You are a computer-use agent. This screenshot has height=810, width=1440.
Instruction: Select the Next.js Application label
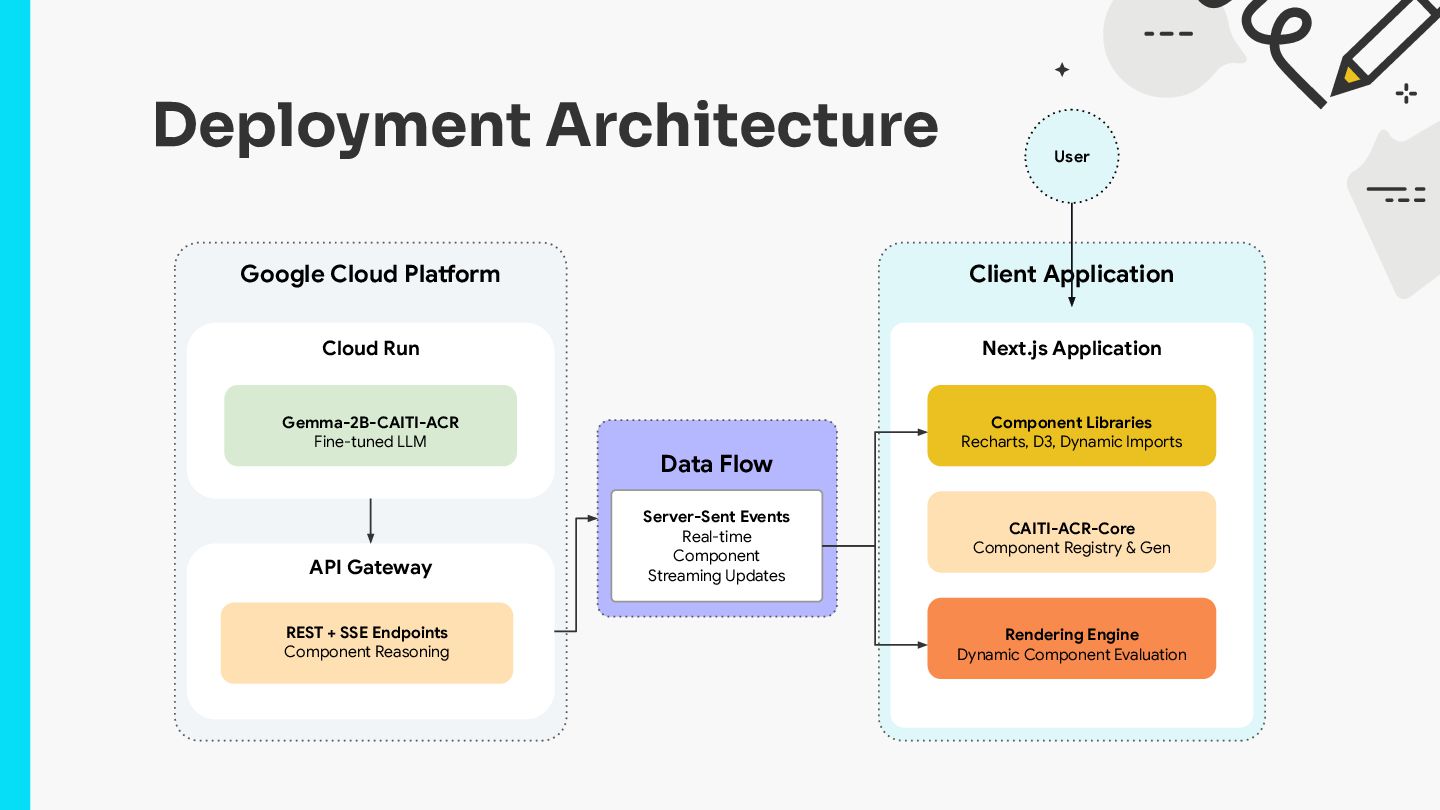pos(1071,348)
